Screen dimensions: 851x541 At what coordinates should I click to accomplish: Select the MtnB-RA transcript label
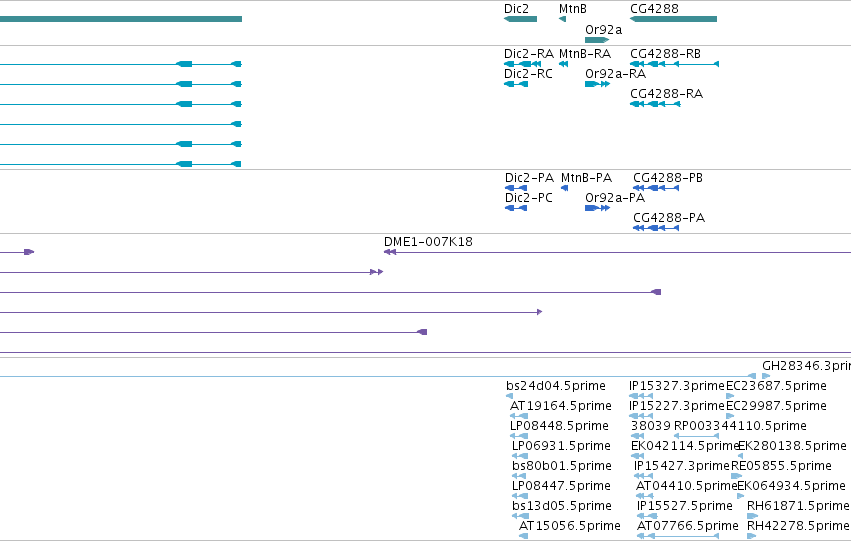click(x=585, y=54)
